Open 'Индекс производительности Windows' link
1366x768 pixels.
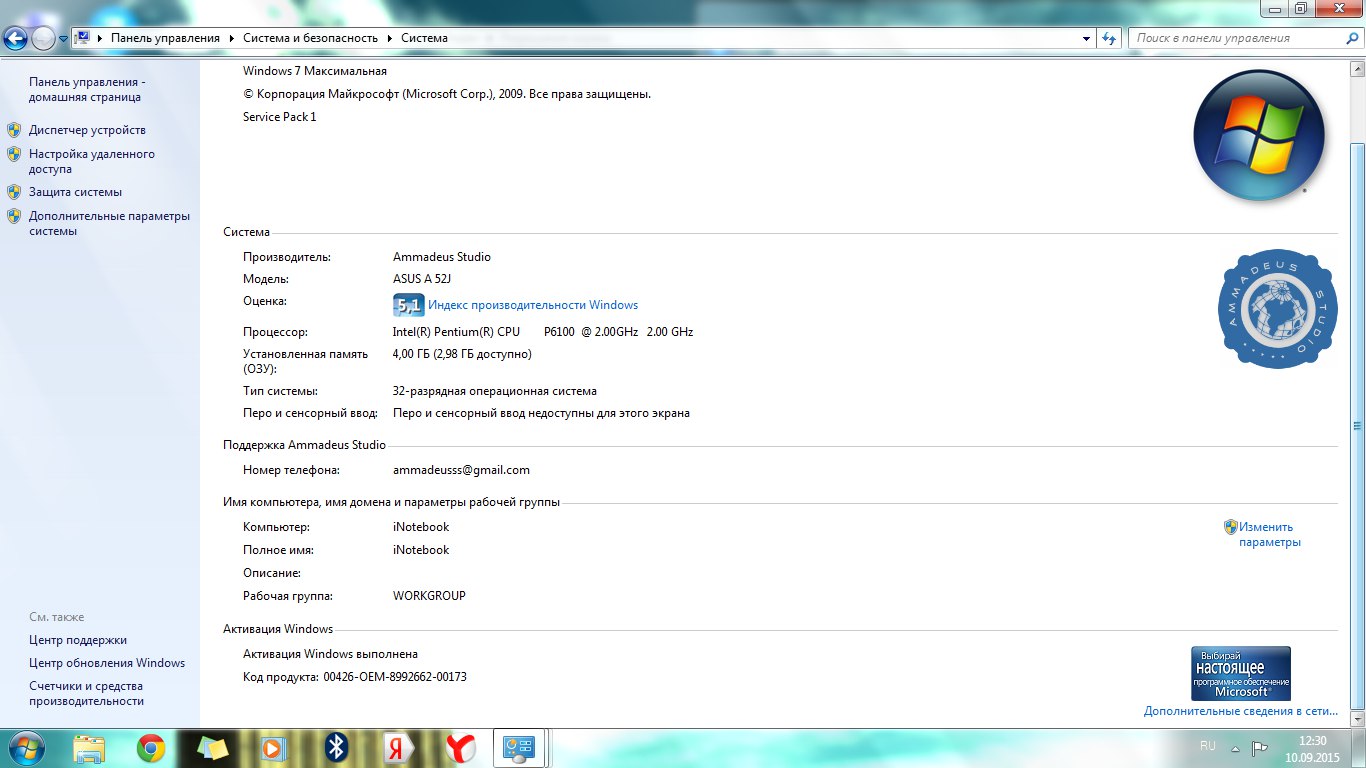click(x=533, y=305)
